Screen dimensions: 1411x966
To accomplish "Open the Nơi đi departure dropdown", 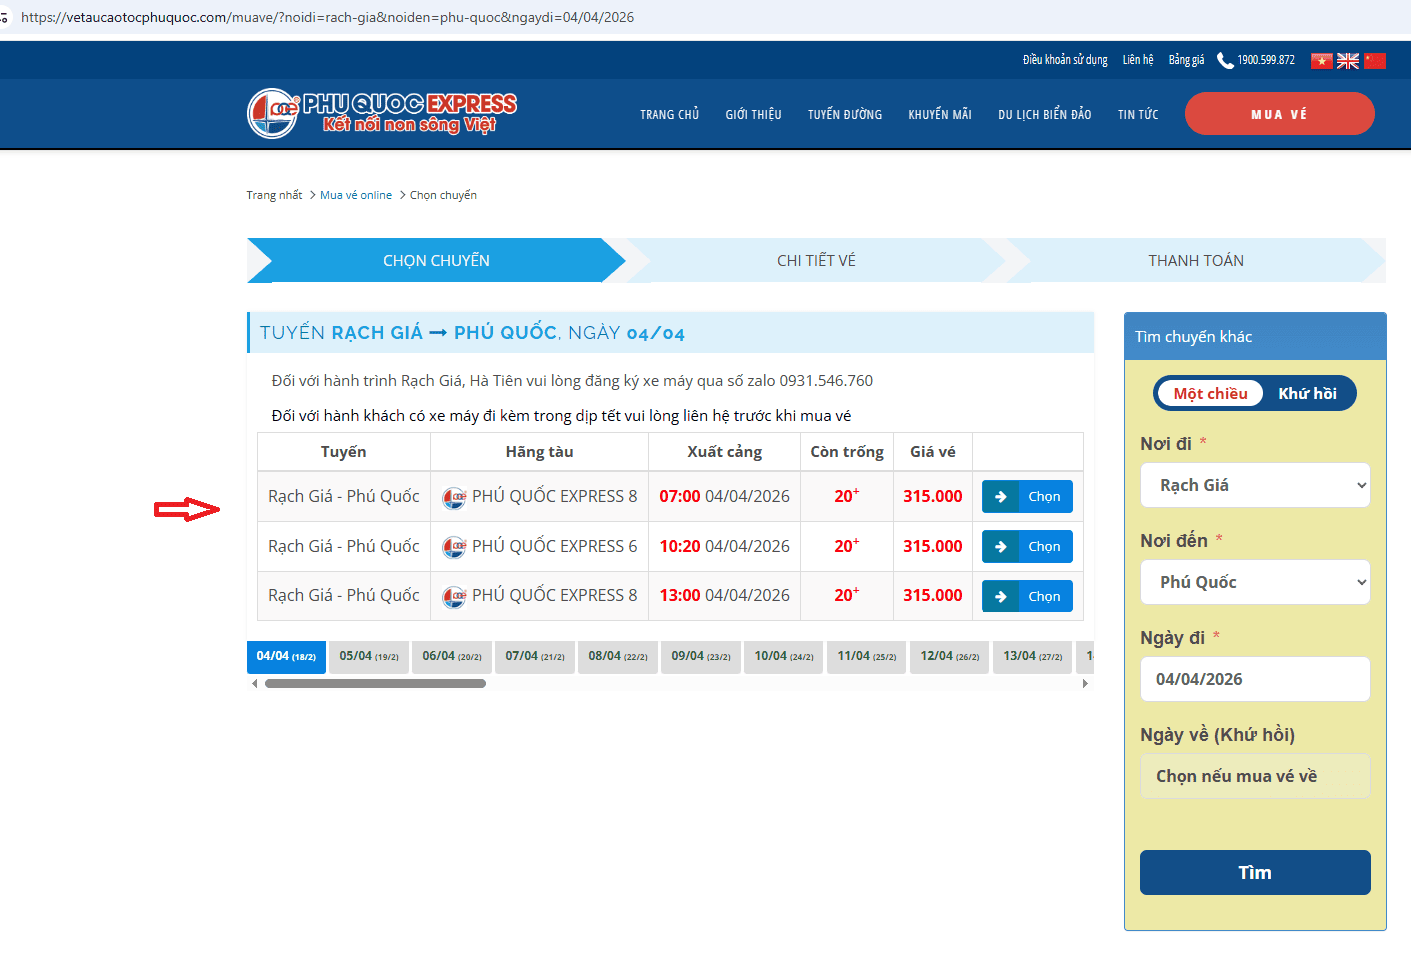I will coord(1254,485).
